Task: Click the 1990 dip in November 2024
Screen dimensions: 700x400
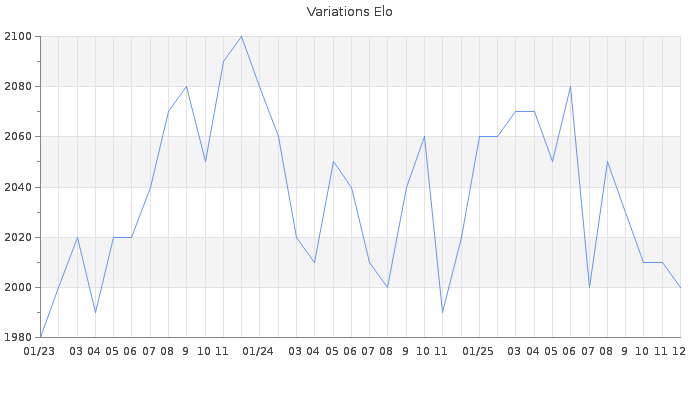Action: [442, 312]
